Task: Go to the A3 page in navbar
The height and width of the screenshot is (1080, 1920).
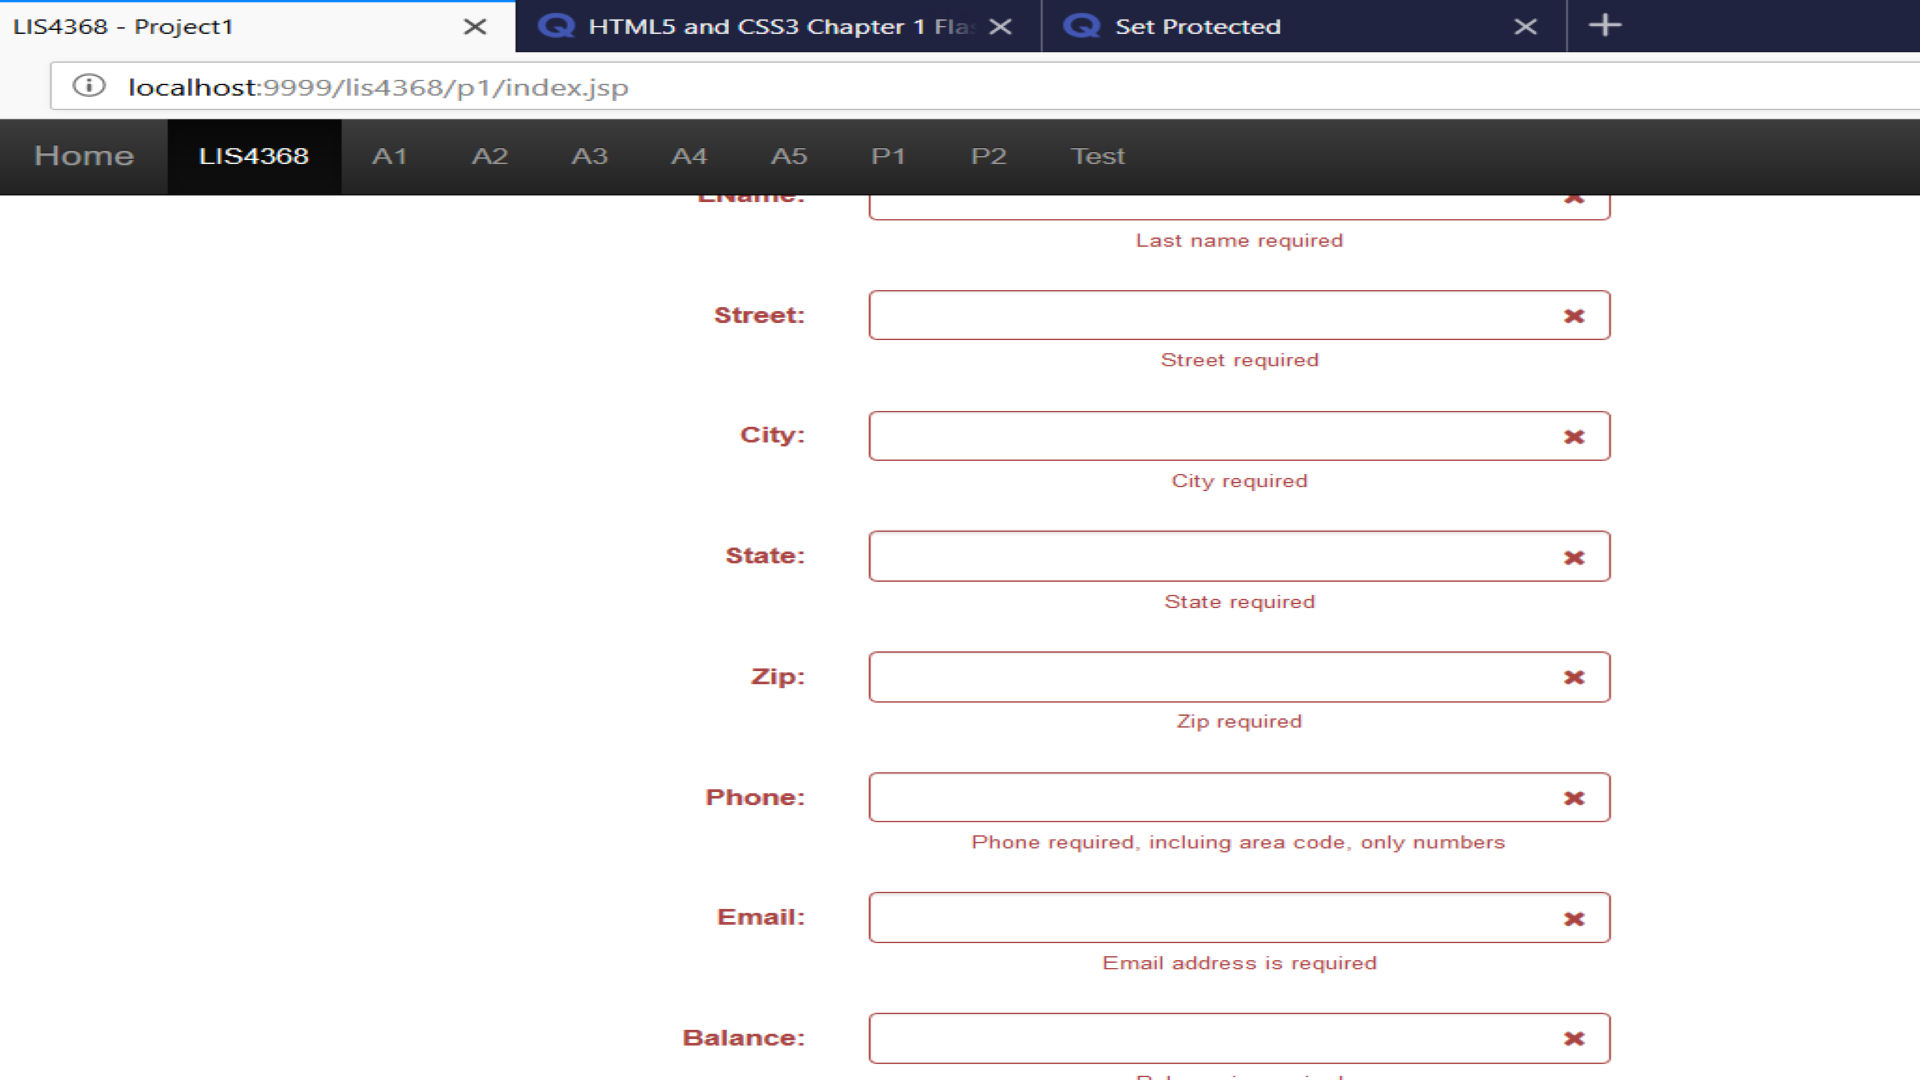Action: pos(589,156)
